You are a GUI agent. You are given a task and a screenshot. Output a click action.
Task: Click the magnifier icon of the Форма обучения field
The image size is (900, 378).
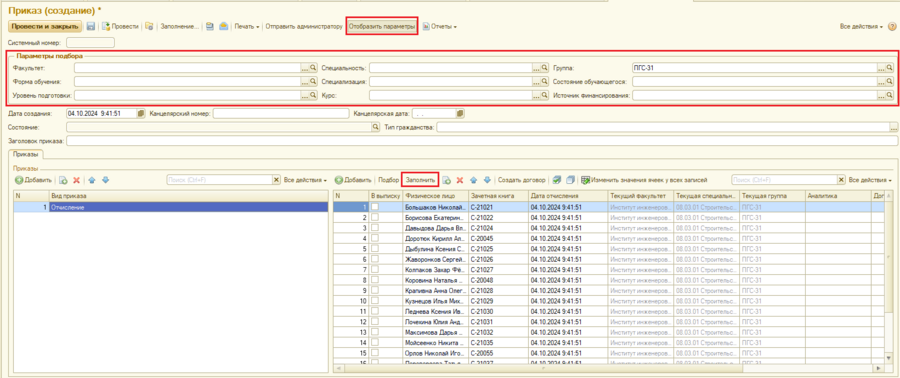313,81
